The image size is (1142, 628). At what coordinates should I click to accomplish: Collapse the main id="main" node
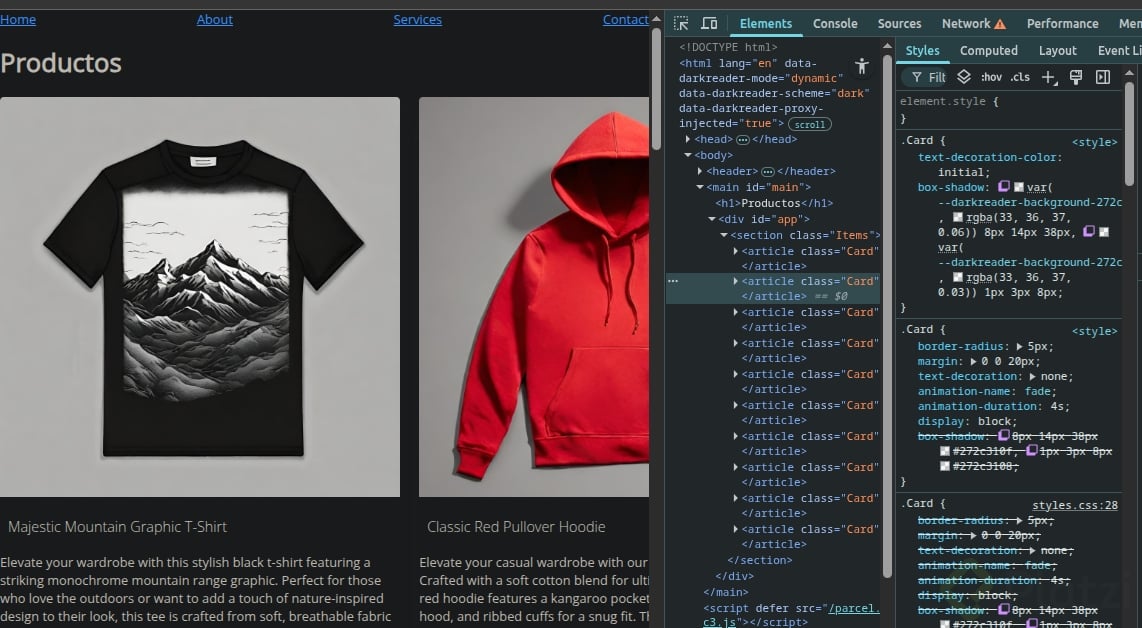tap(700, 187)
